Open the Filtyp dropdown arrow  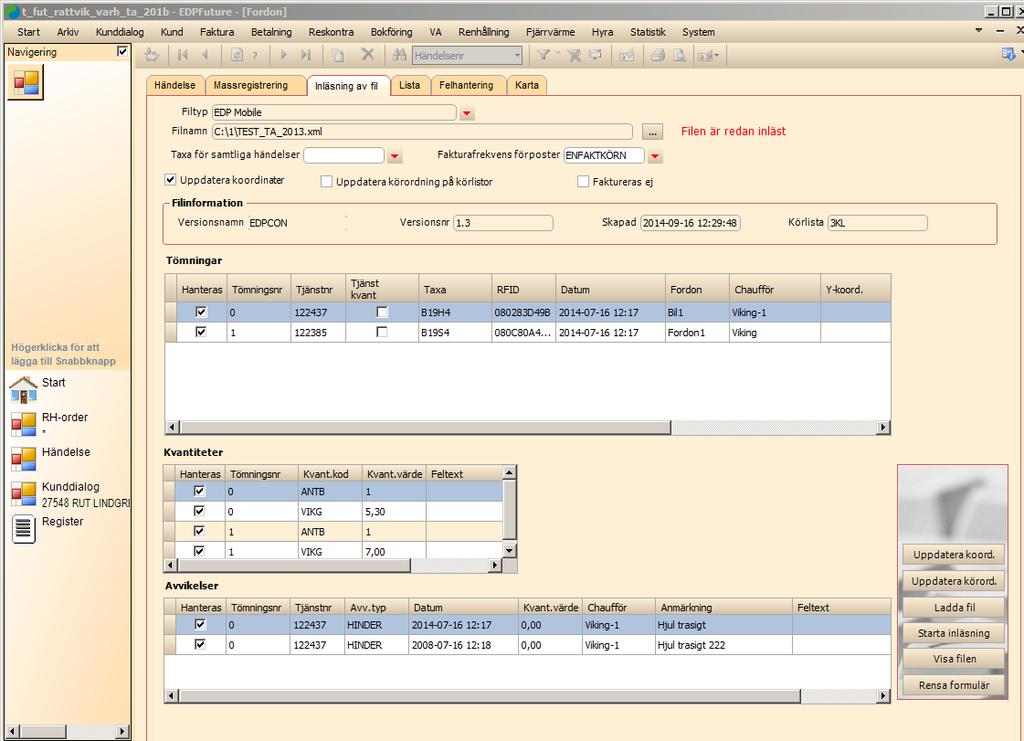466,113
